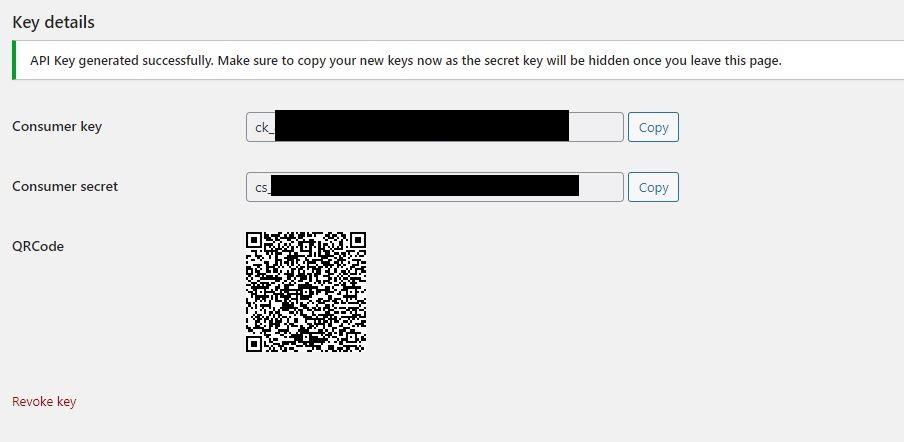This screenshot has height=442, width=904.
Task: Focus the Consumer key text field
Action: pyautogui.click(x=435, y=127)
